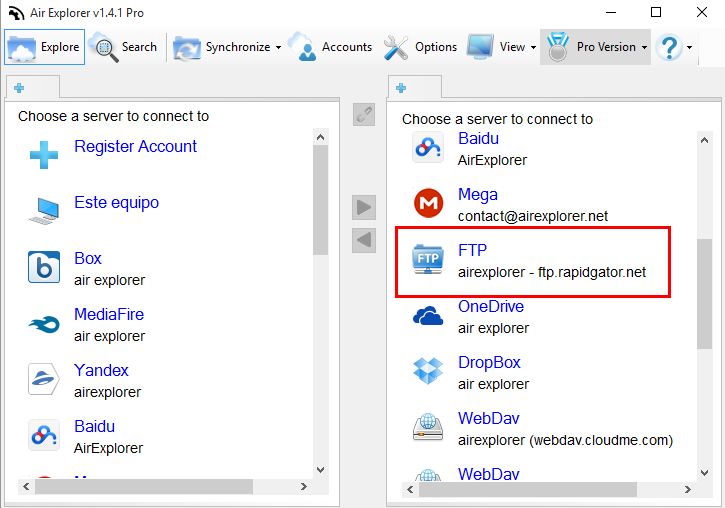Click left pane scroll right arrow
The image size is (725, 508).
[x=304, y=486]
